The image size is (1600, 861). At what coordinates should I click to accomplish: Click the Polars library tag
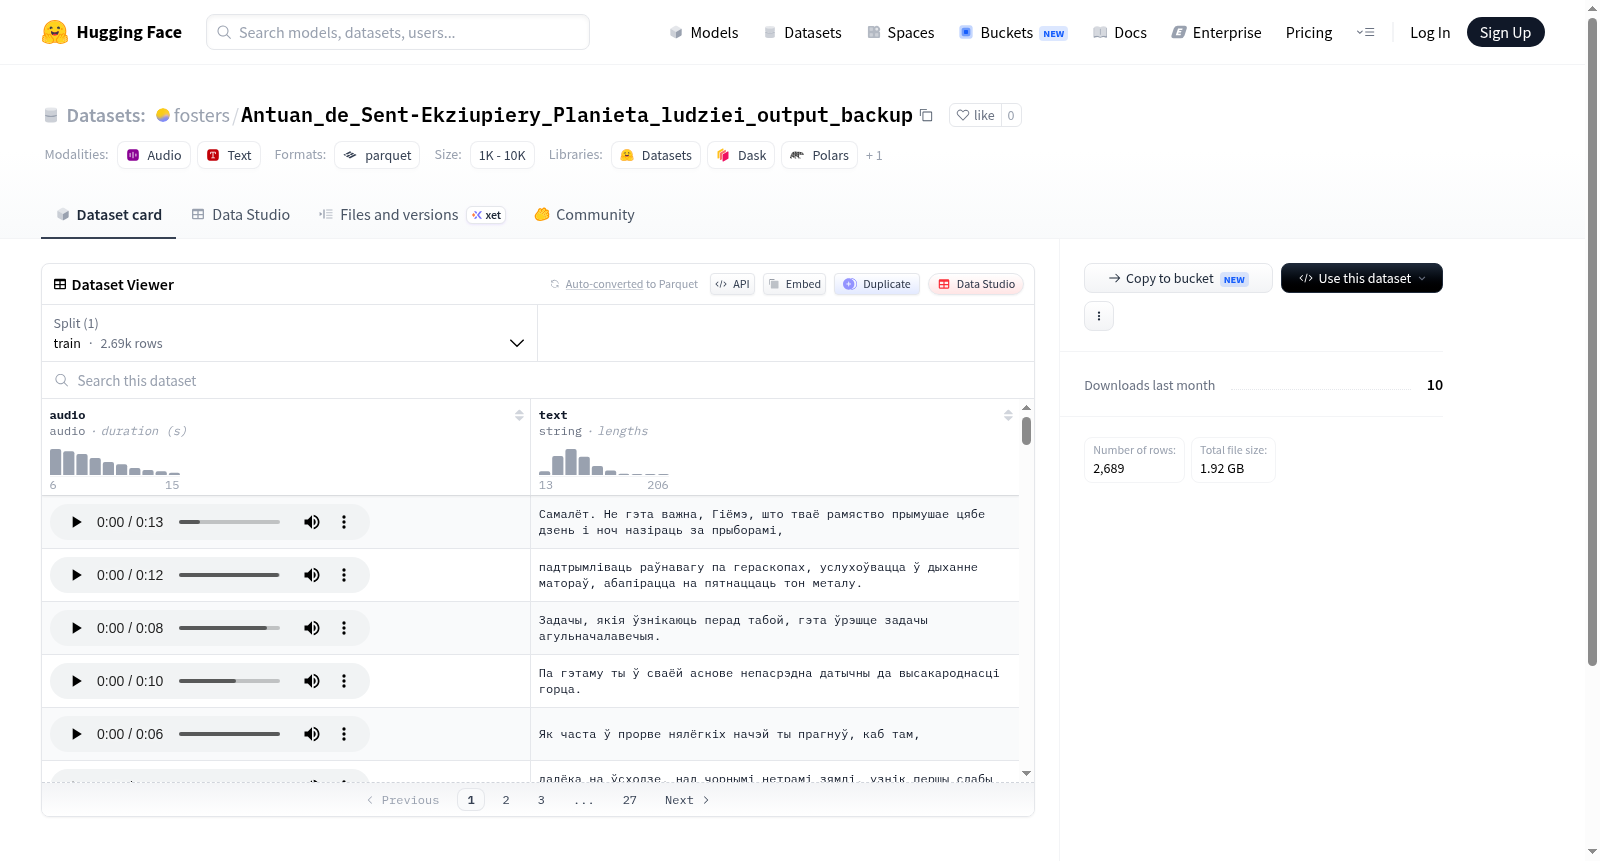[819, 155]
